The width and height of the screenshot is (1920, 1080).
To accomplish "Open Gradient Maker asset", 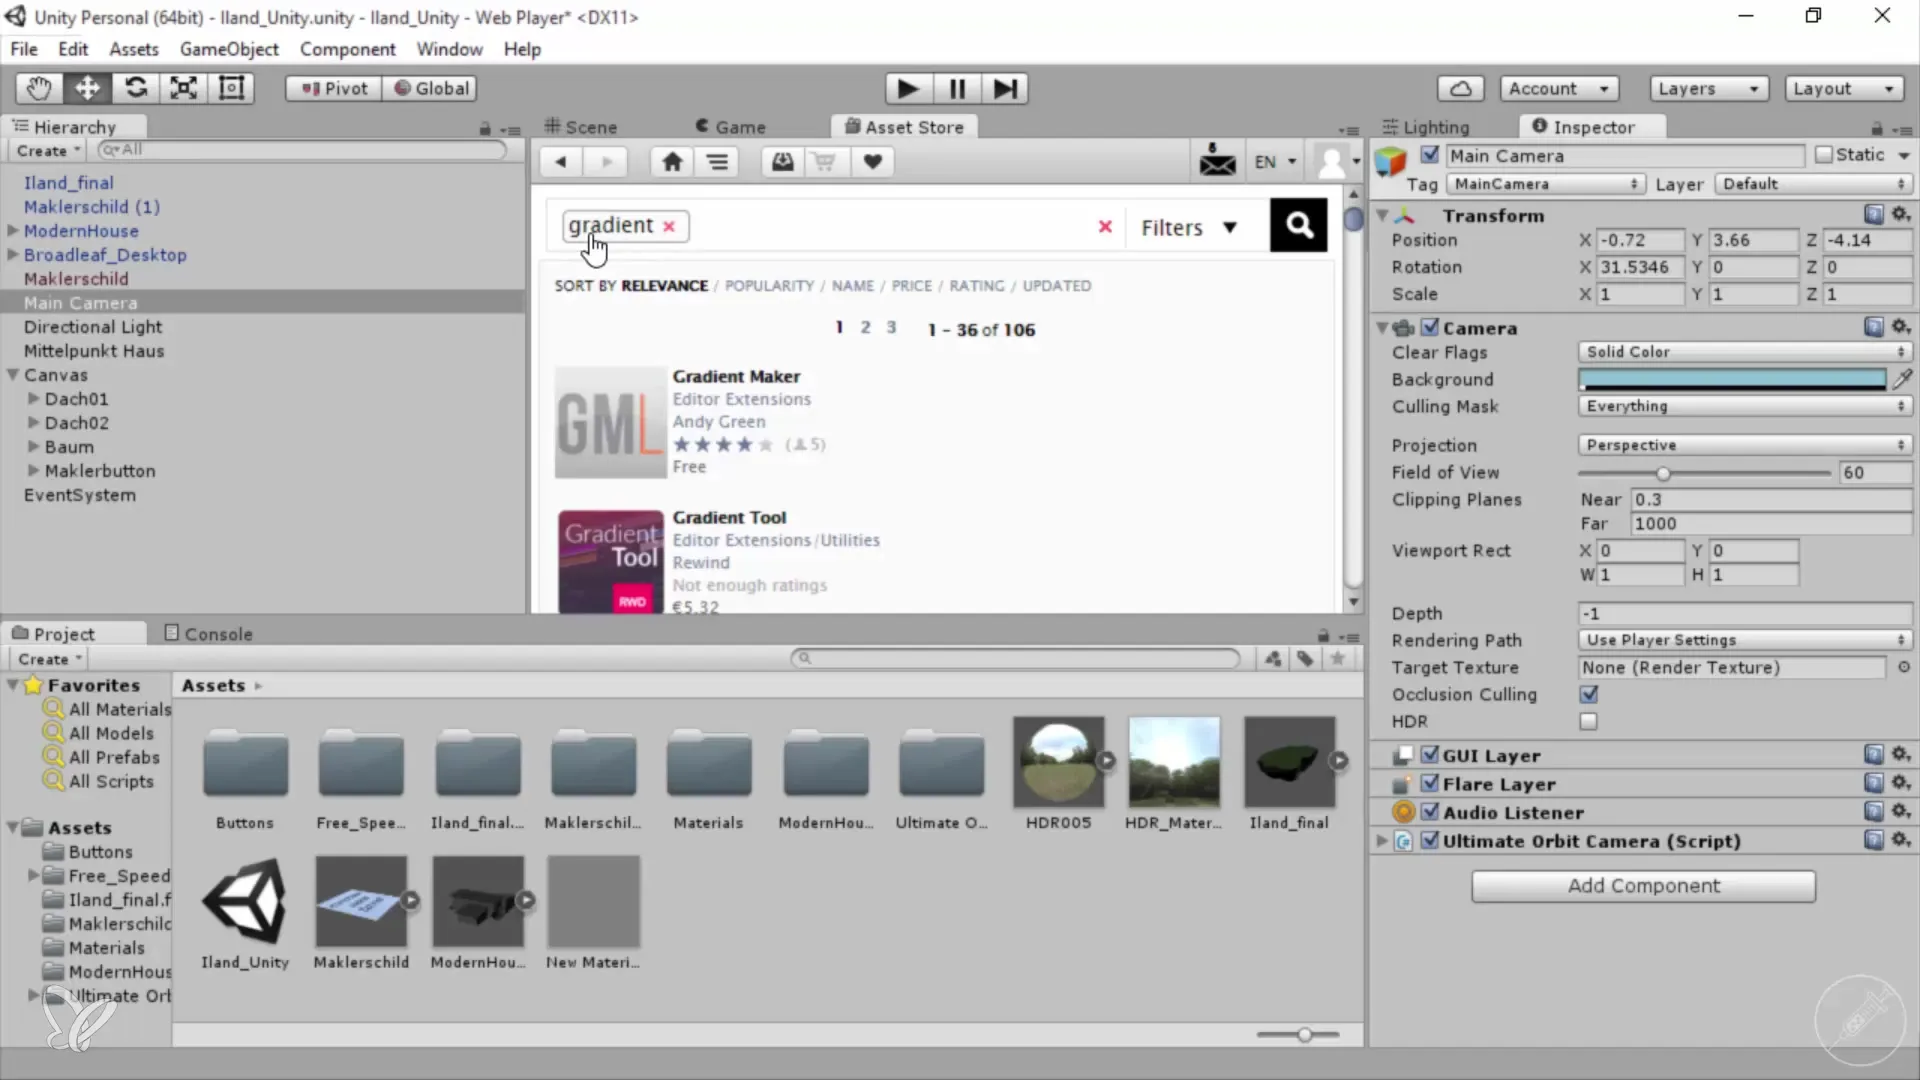I will pyautogui.click(x=736, y=377).
